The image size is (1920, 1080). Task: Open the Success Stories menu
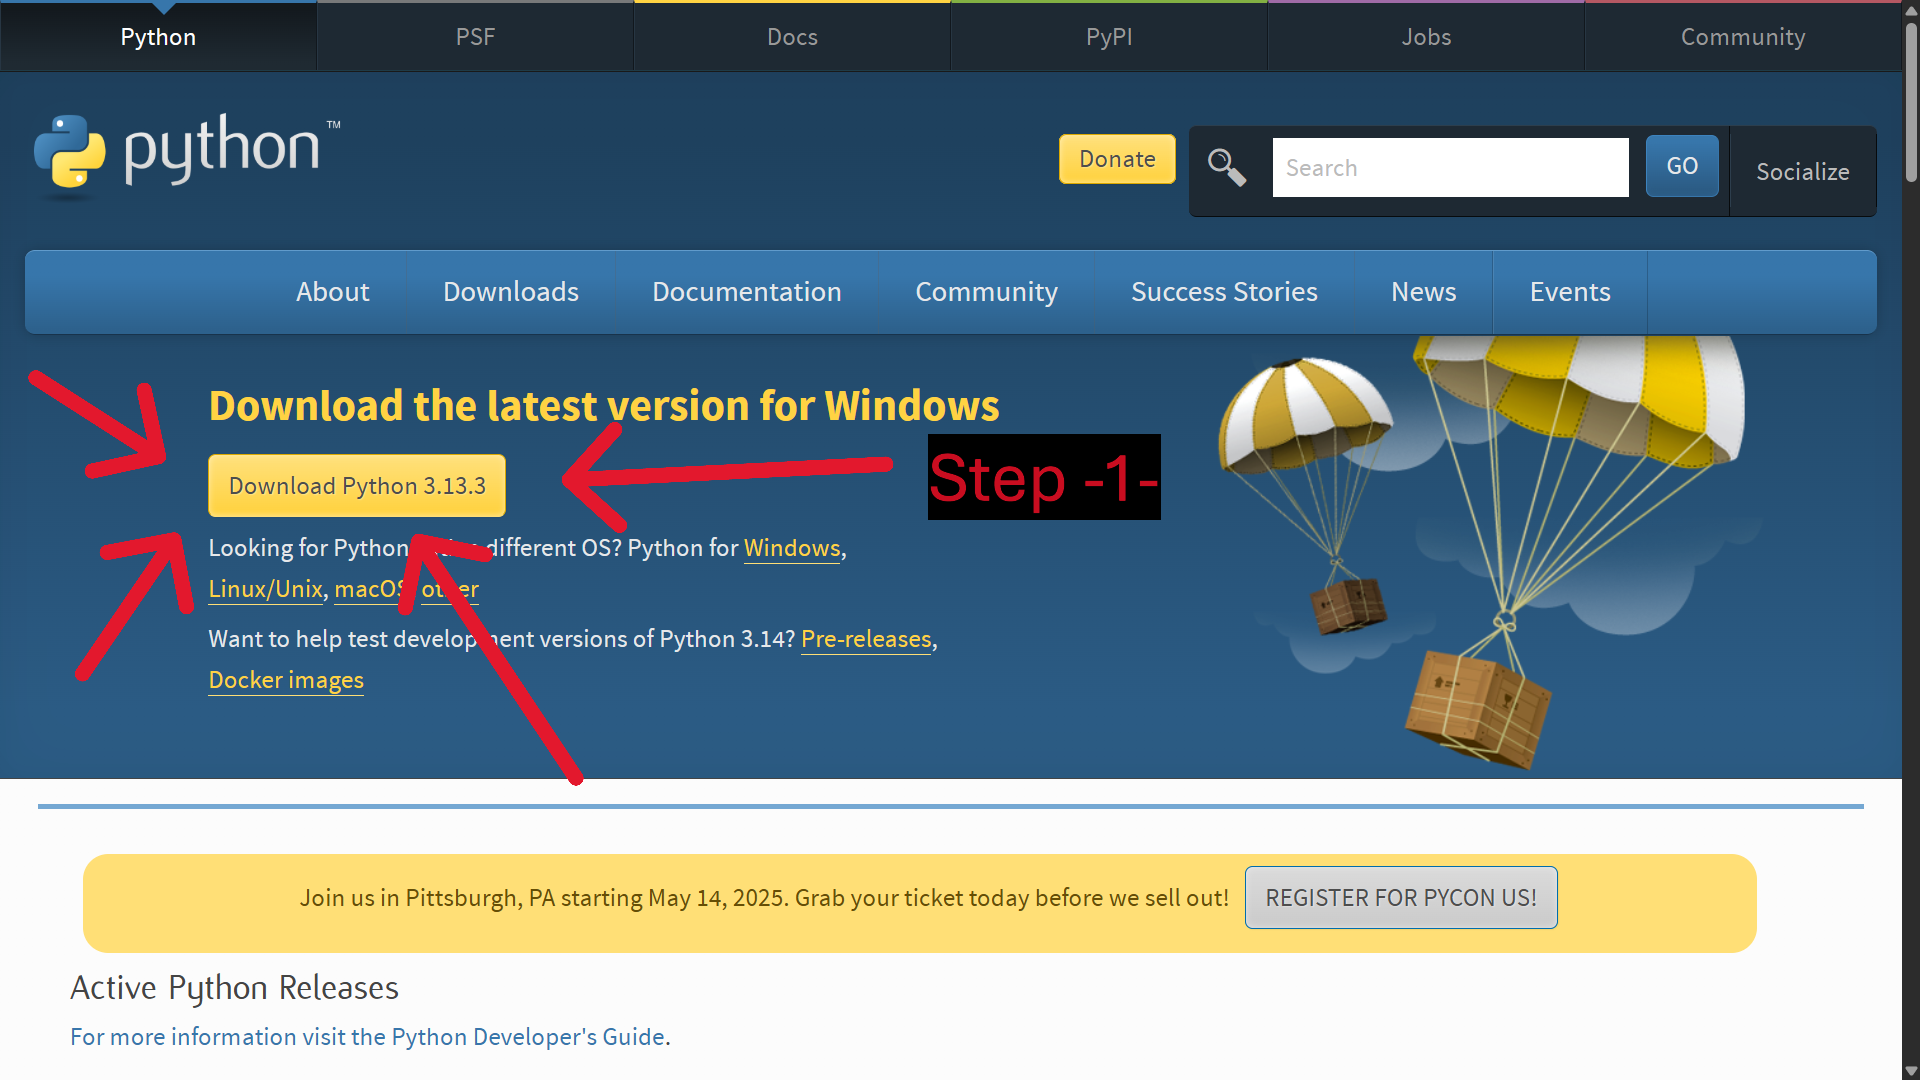point(1224,292)
